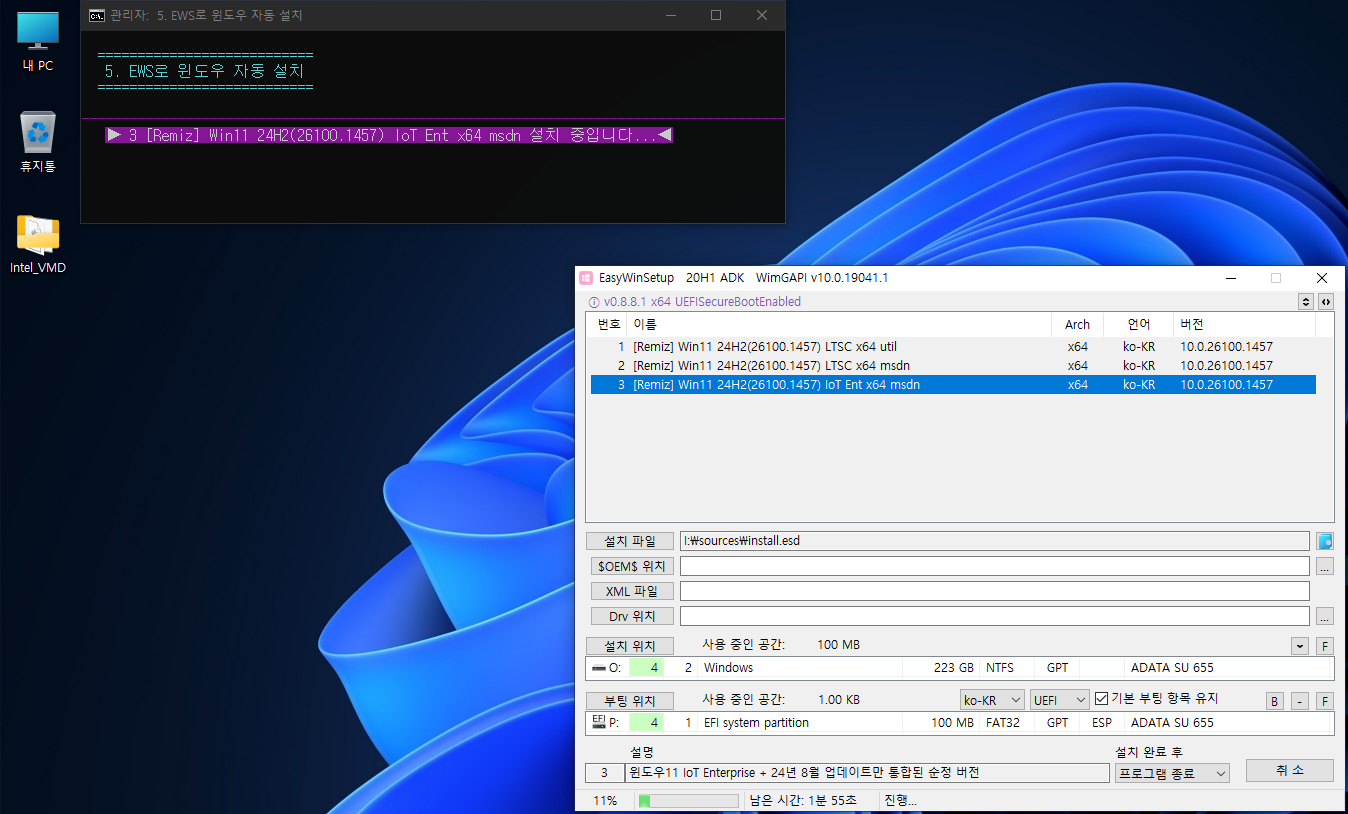Expand the small arrow dropdown by install location

coord(1299,646)
